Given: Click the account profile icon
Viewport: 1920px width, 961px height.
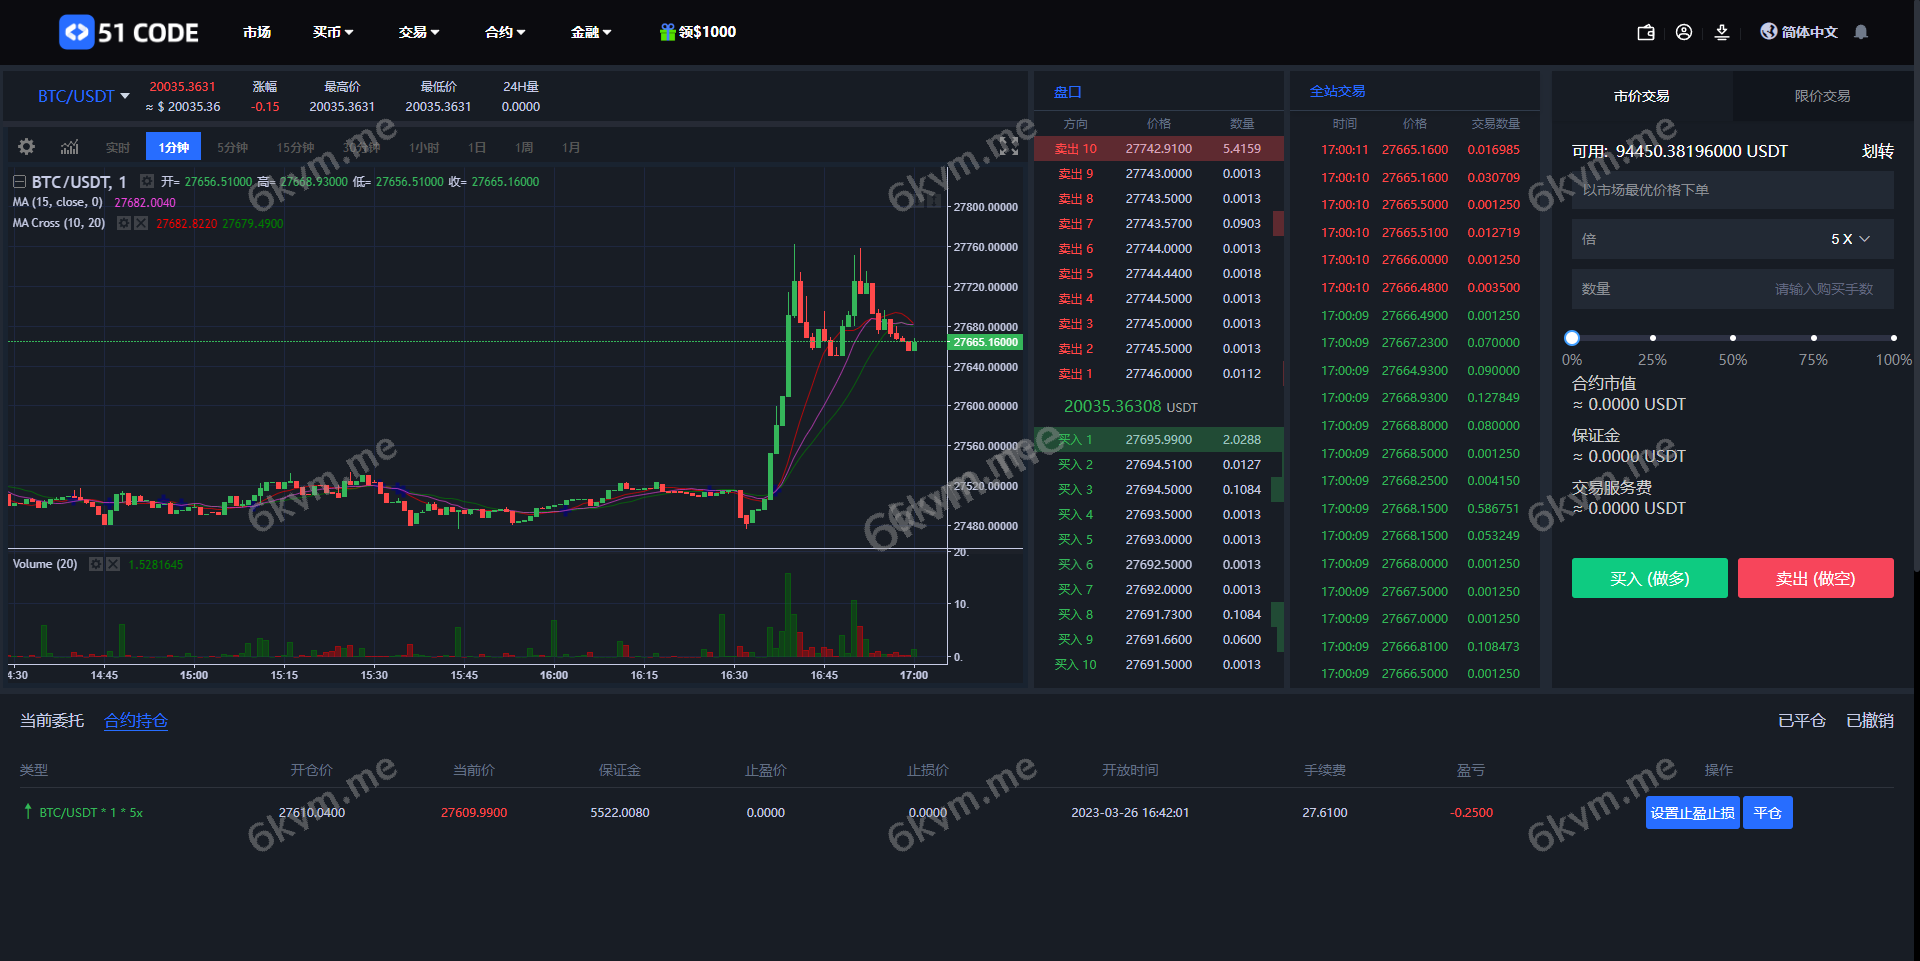Looking at the screenshot, I should pos(1684,32).
